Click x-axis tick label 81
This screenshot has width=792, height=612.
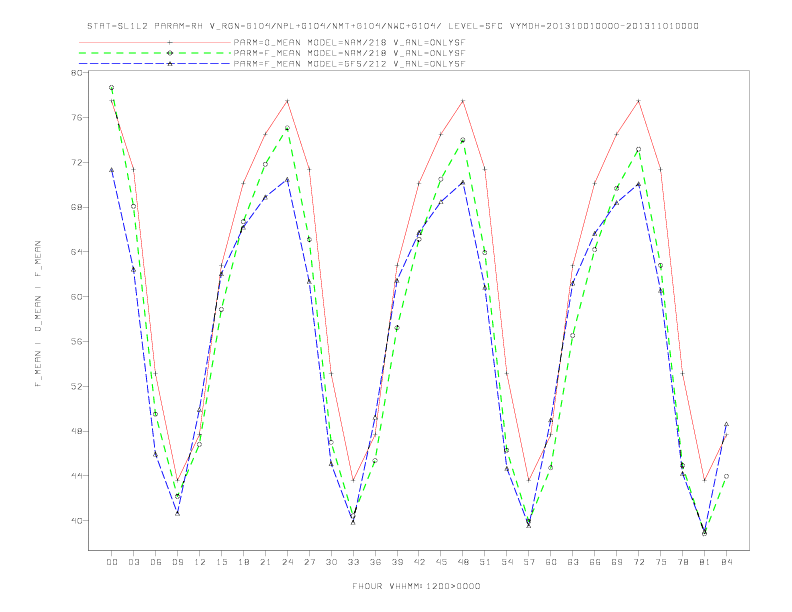pos(705,562)
